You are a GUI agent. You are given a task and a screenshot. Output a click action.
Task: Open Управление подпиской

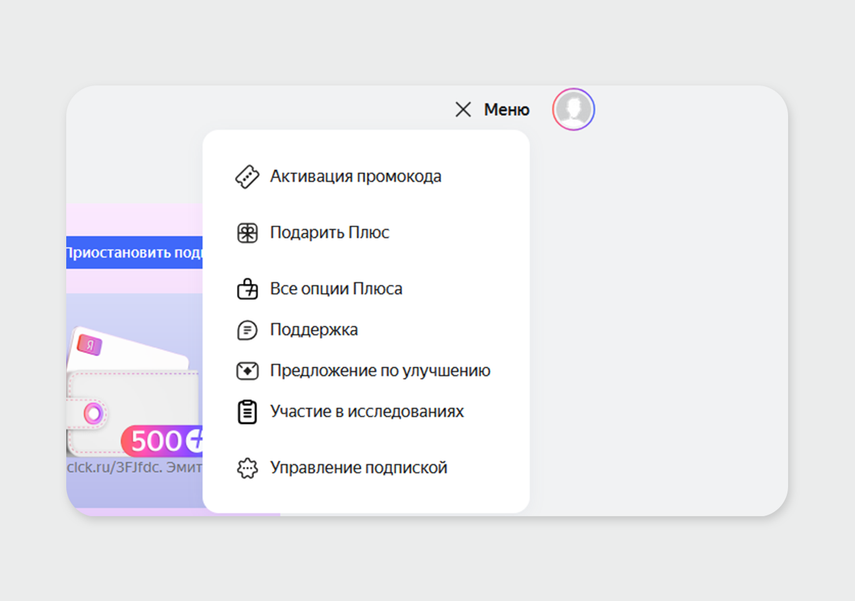[x=358, y=468]
